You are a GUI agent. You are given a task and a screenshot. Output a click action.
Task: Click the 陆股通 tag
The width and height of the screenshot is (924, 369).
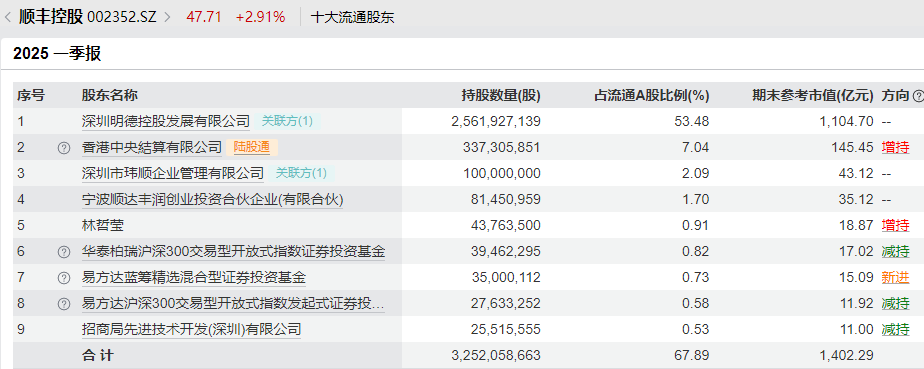pyautogui.click(x=252, y=147)
